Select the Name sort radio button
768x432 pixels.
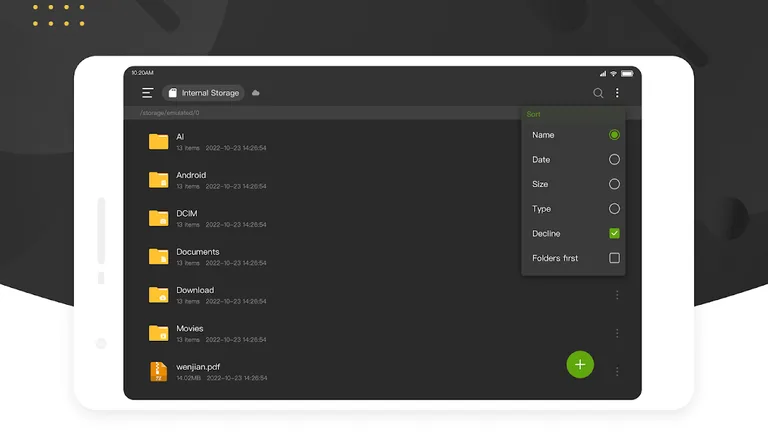(x=614, y=135)
